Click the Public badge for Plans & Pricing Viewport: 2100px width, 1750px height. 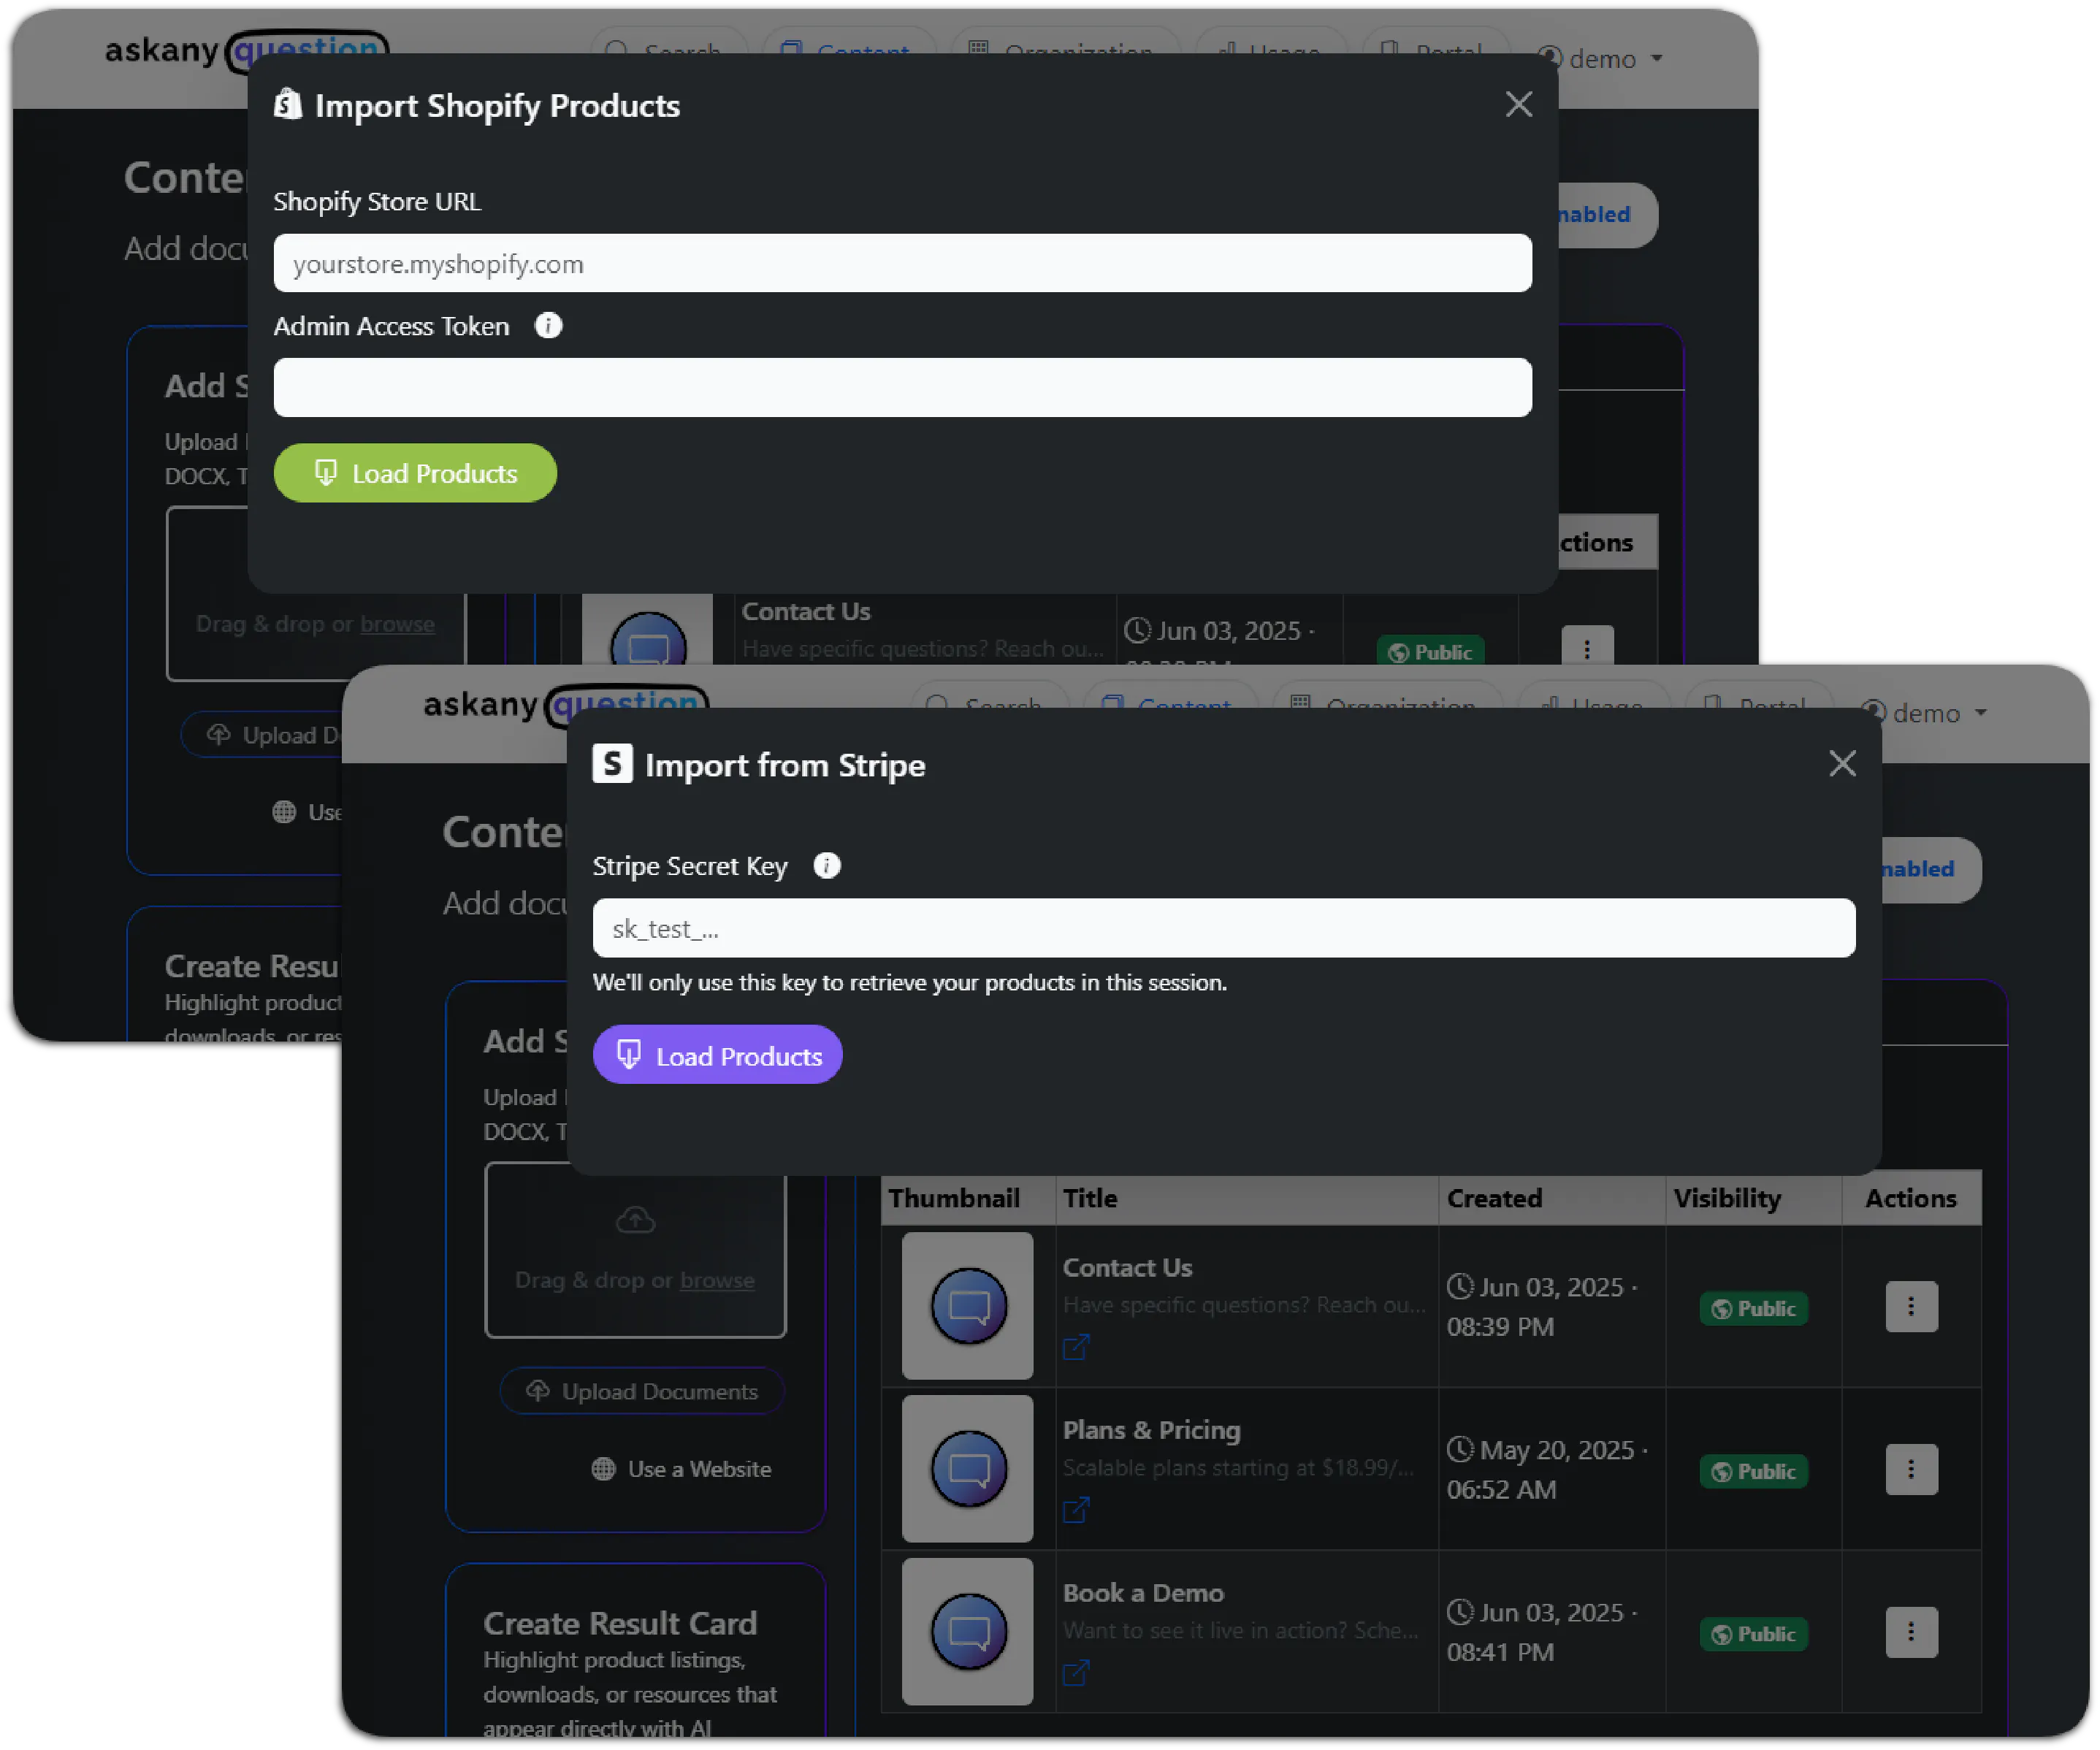(x=1753, y=1471)
